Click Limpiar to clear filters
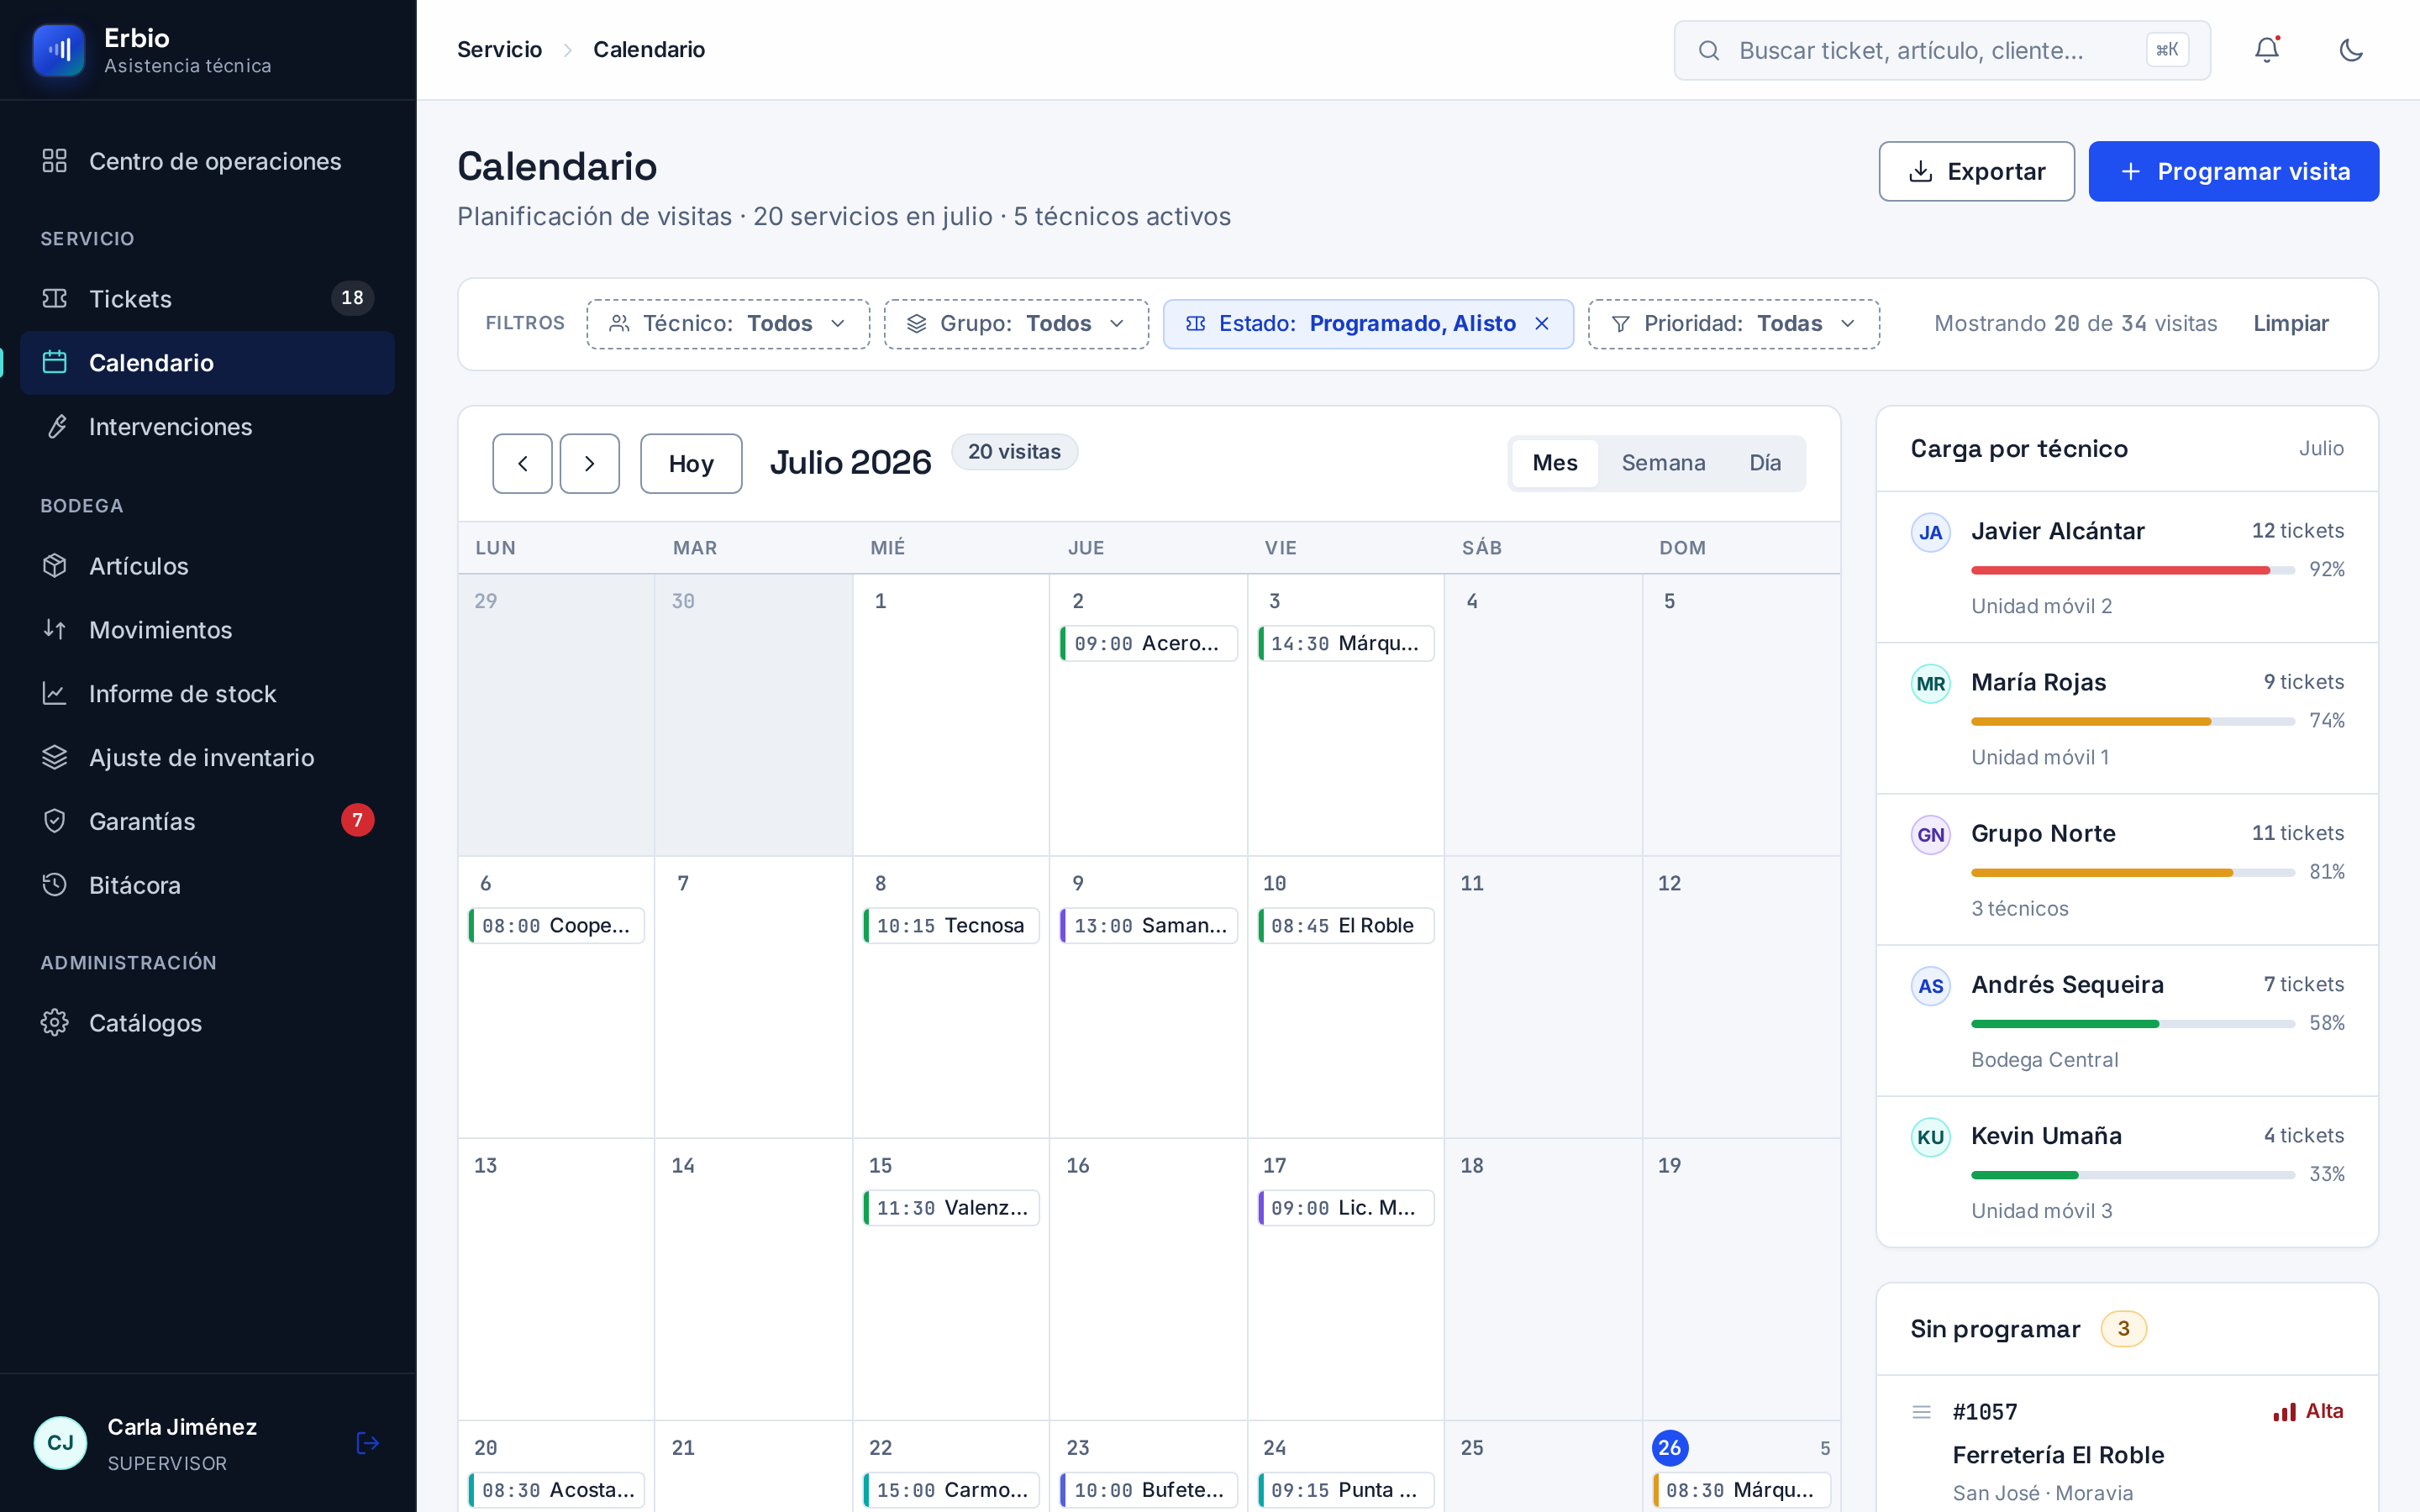The width and height of the screenshot is (2420, 1512). (2290, 324)
